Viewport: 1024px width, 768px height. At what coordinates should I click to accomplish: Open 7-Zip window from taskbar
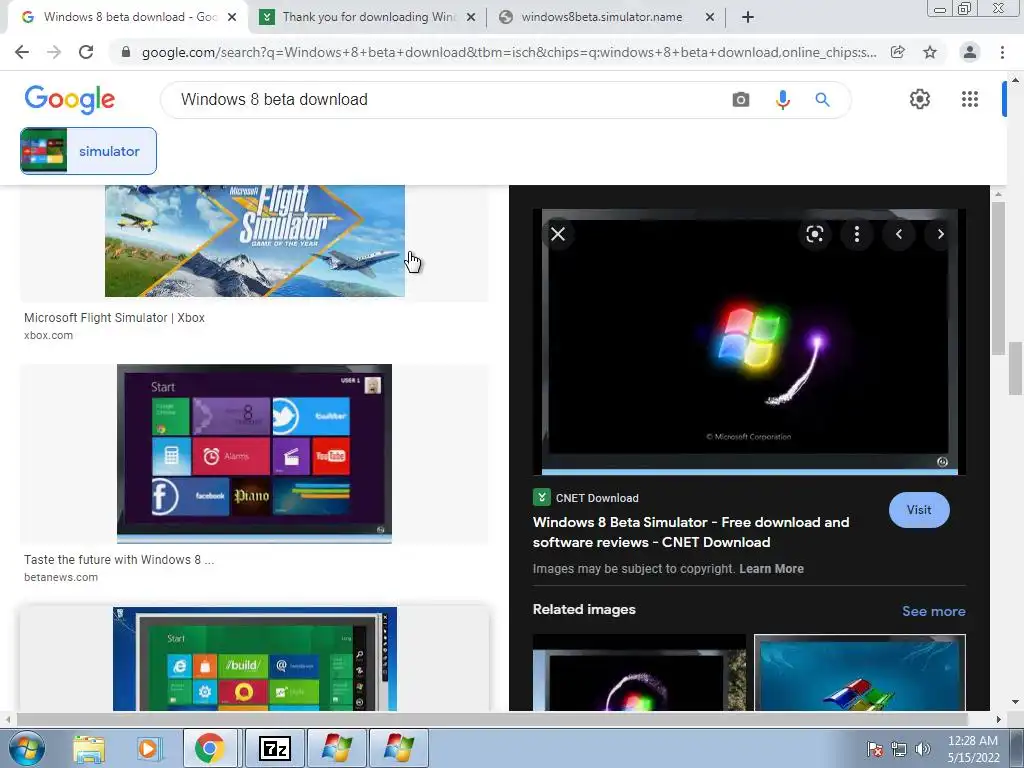click(x=274, y=748)
